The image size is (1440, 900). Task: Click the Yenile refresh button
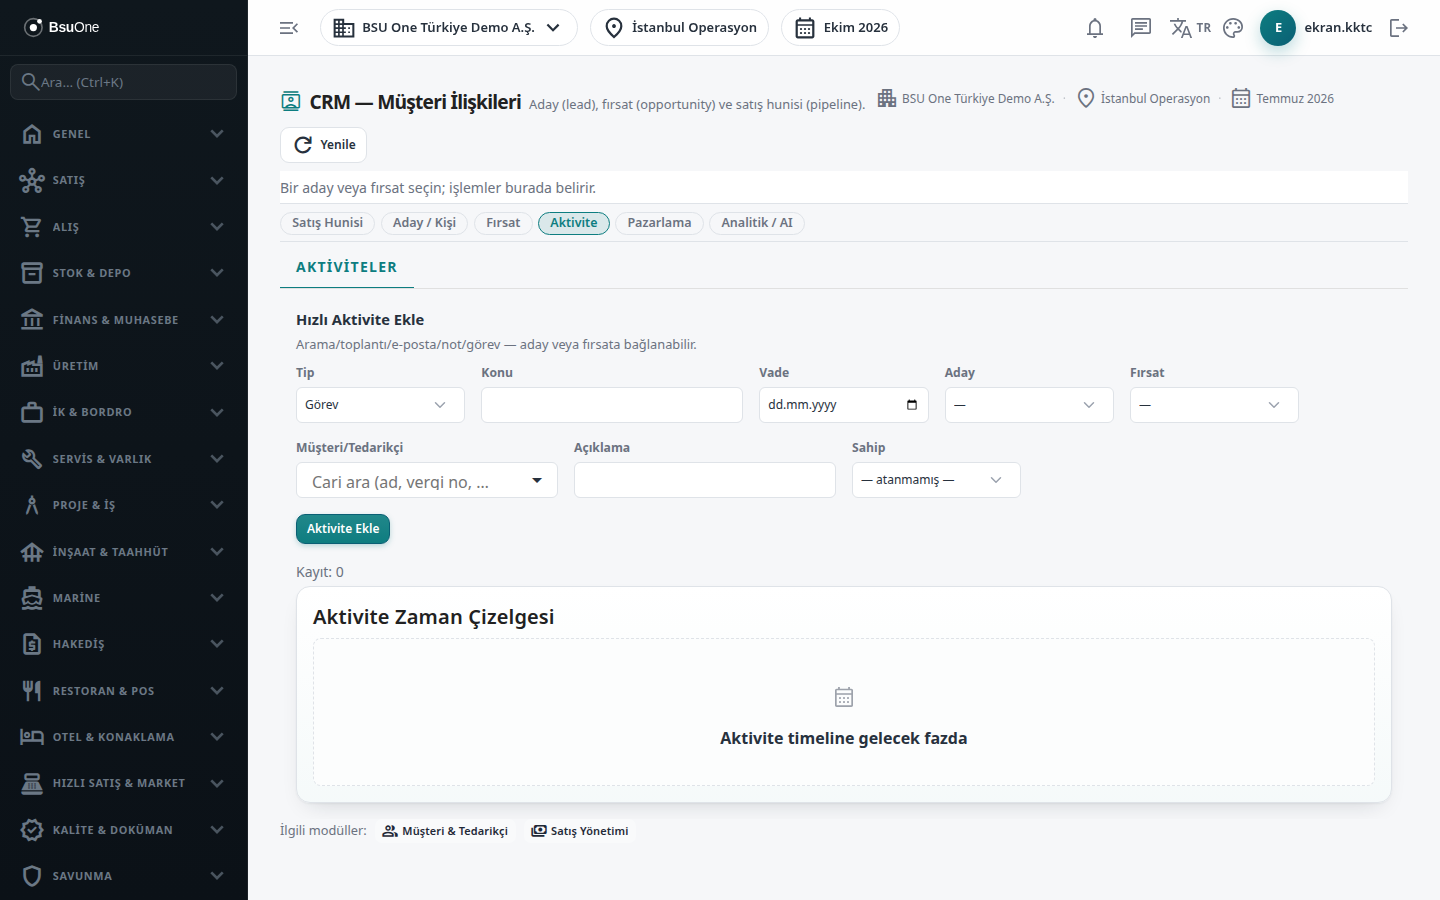pyautogui.click(x=323, y=145)
